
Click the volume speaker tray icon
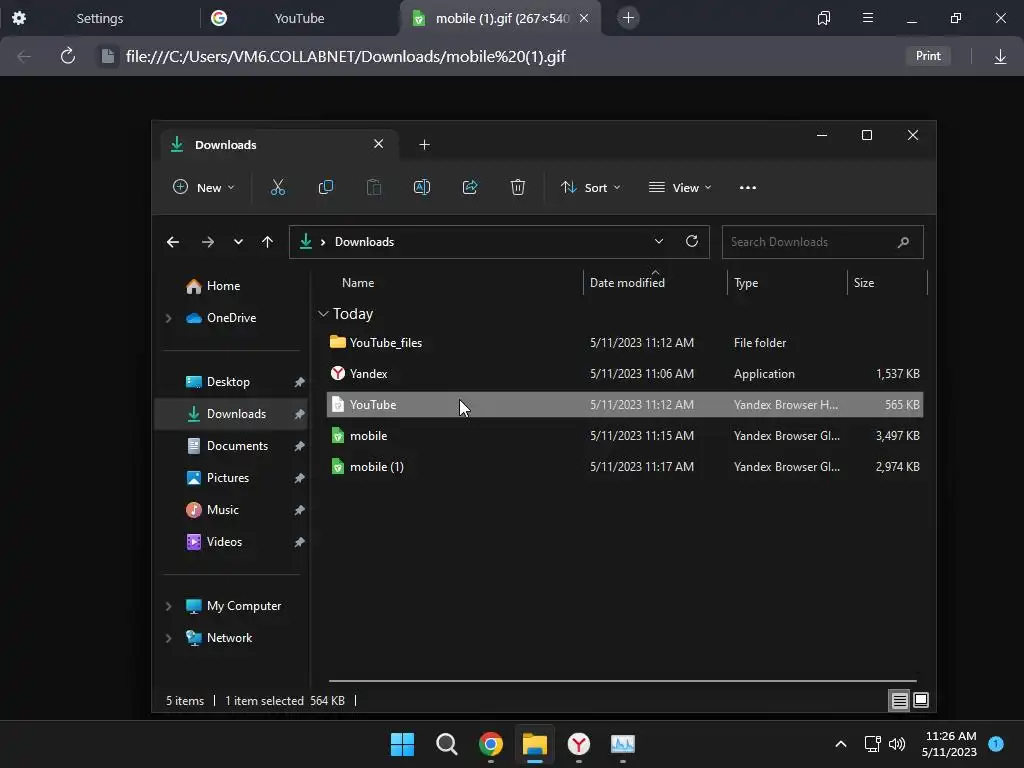point(897,744)
